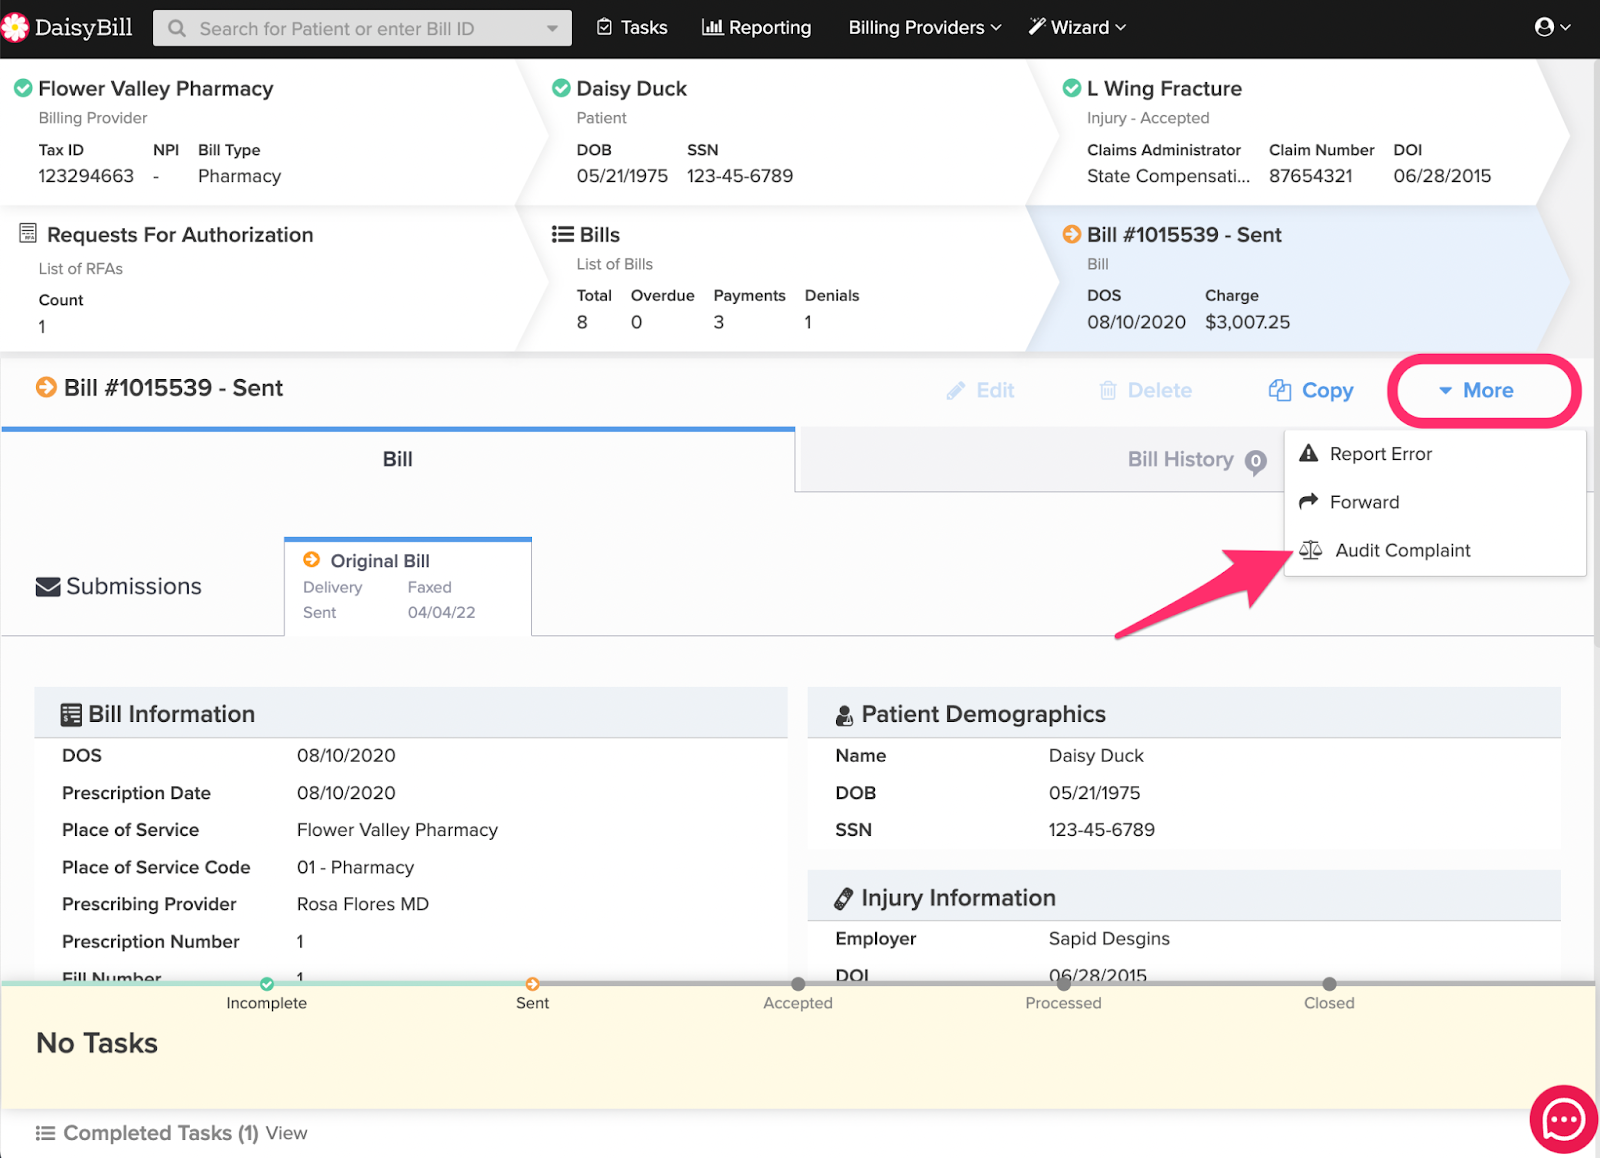Click the Sent status progress marker
This screenshot has height=1158, width=1600.
(532, 984)
